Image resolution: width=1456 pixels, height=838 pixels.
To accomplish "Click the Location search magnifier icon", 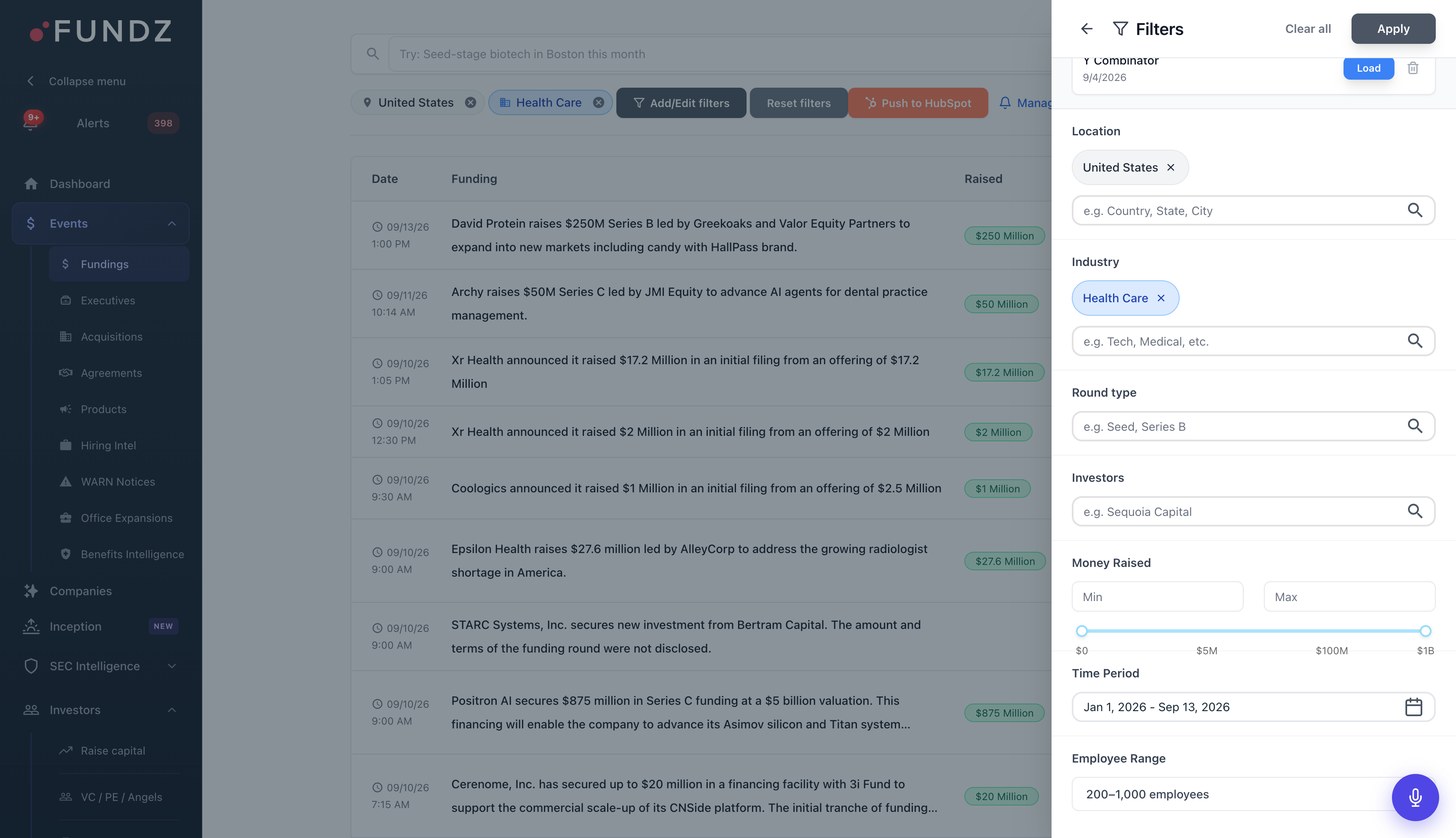I will [x=1415, y=211].
